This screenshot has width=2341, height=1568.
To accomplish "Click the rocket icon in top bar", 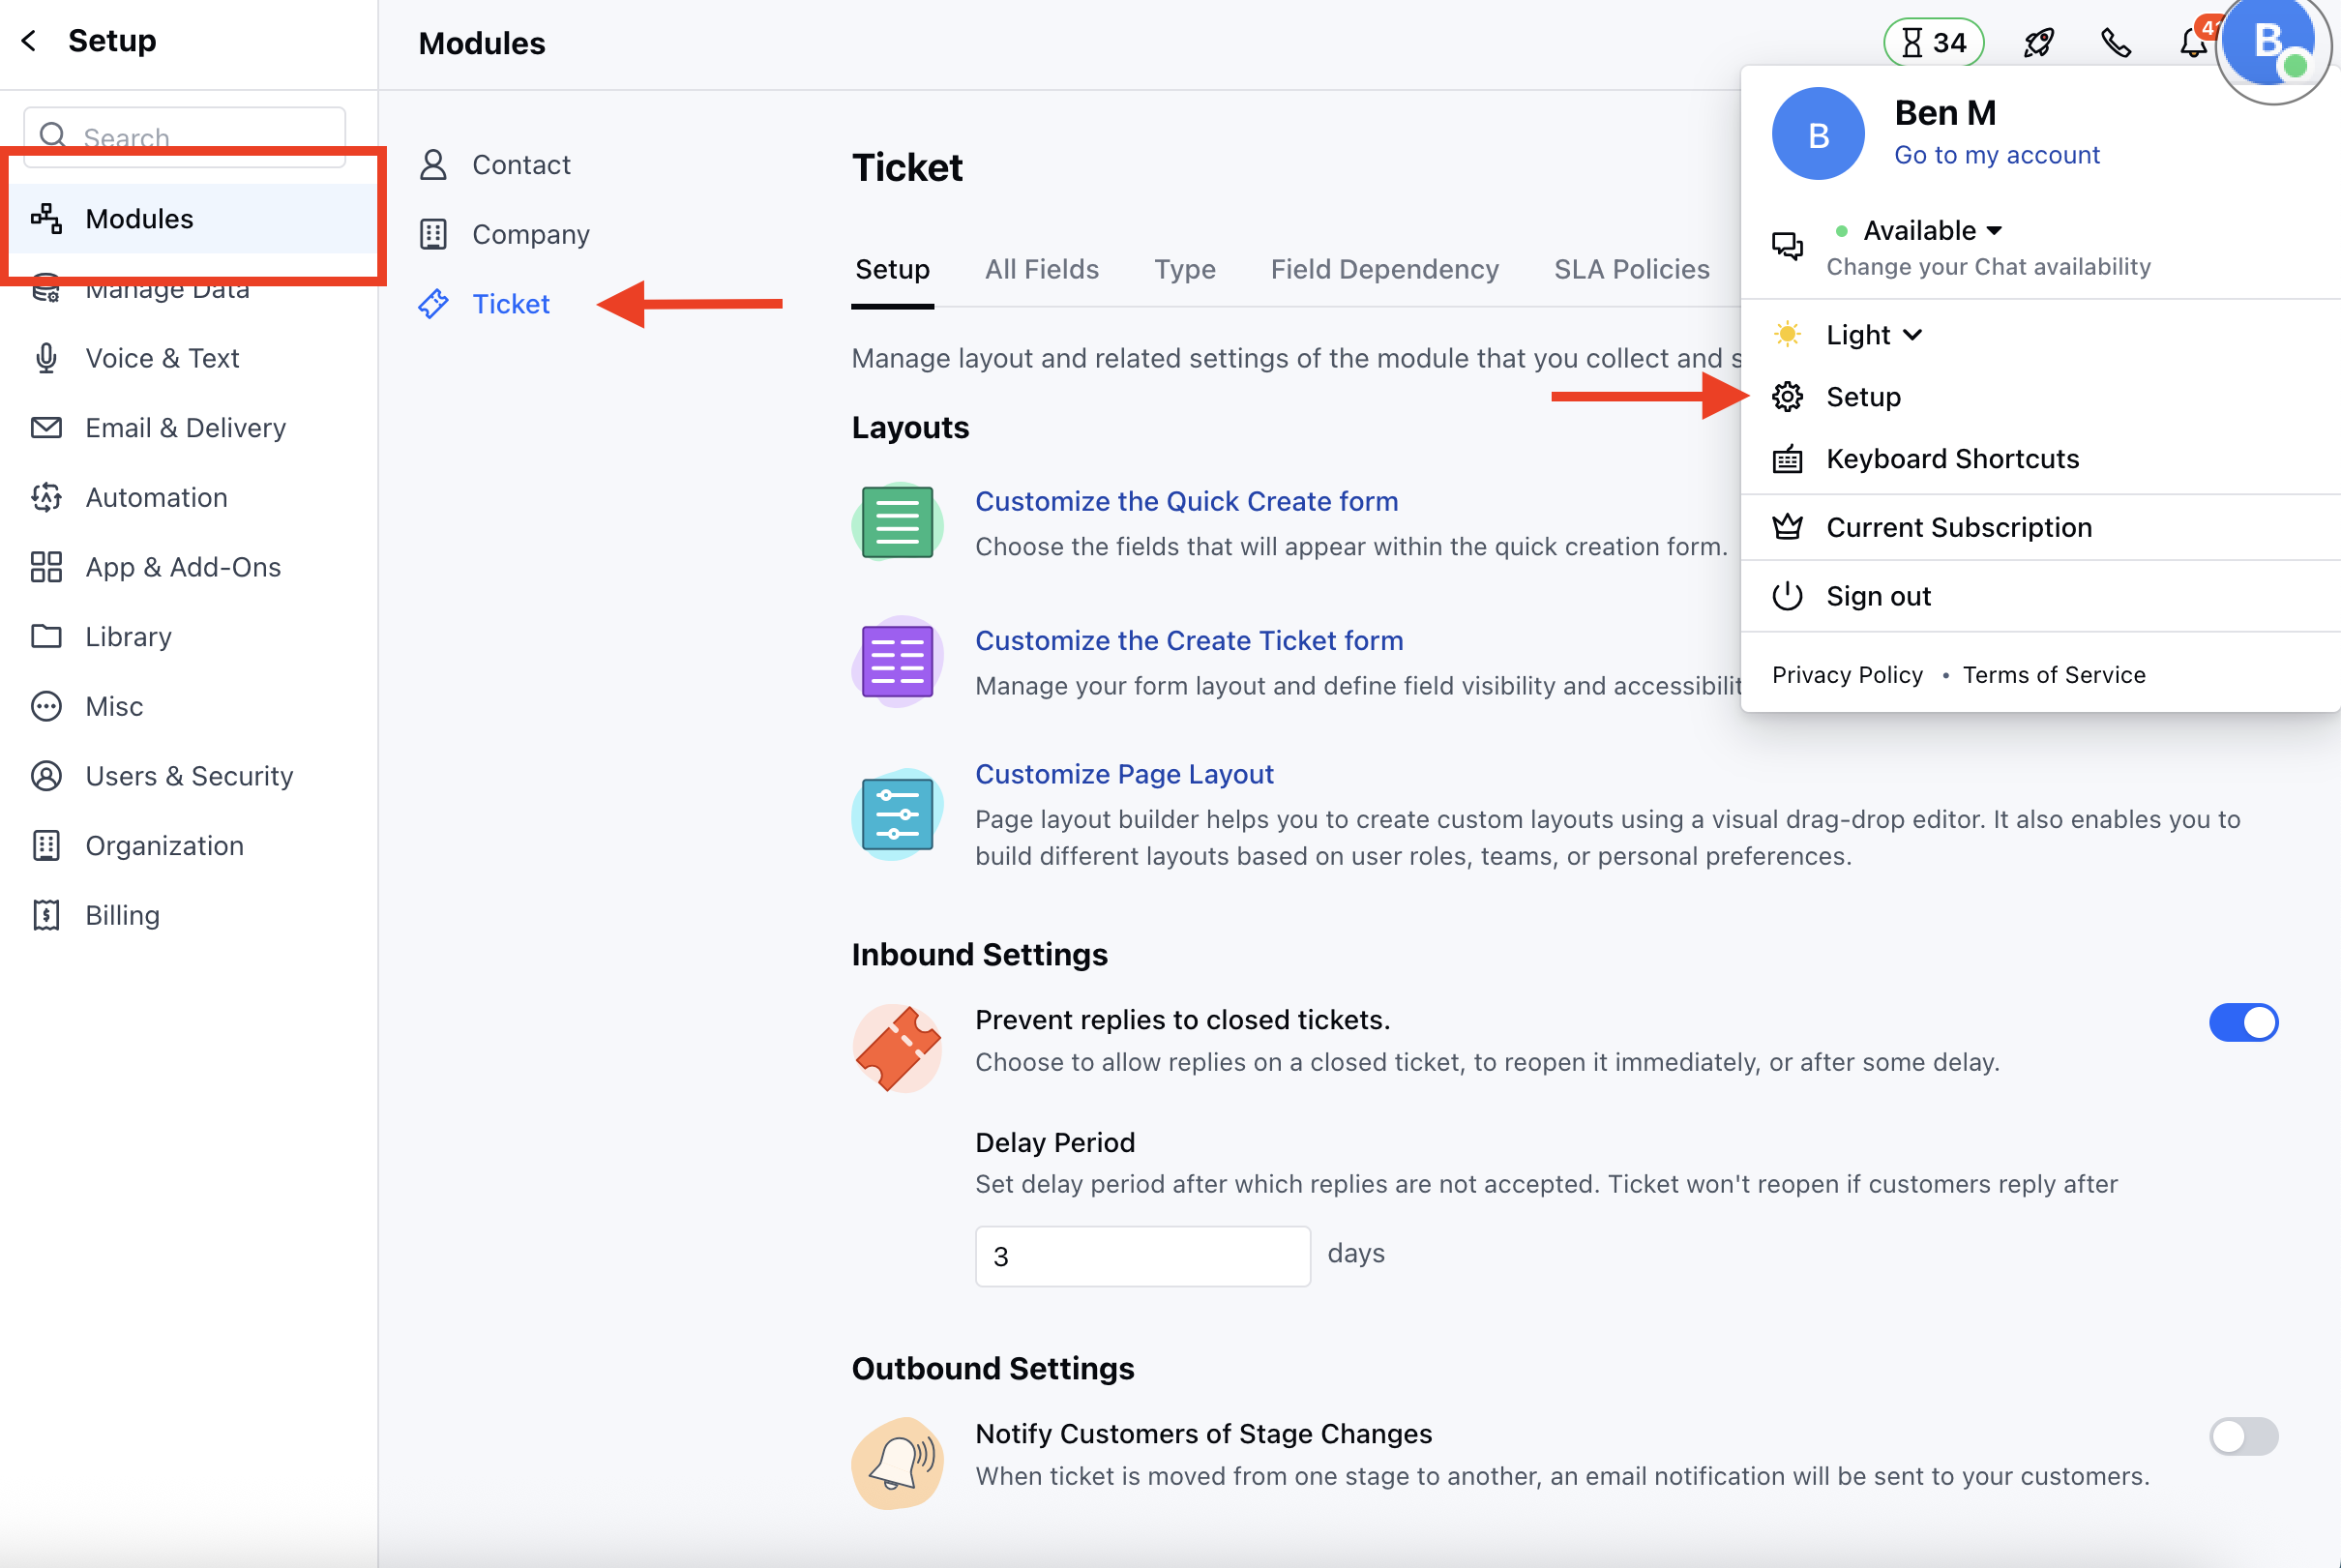I will tap(2038, 43).
